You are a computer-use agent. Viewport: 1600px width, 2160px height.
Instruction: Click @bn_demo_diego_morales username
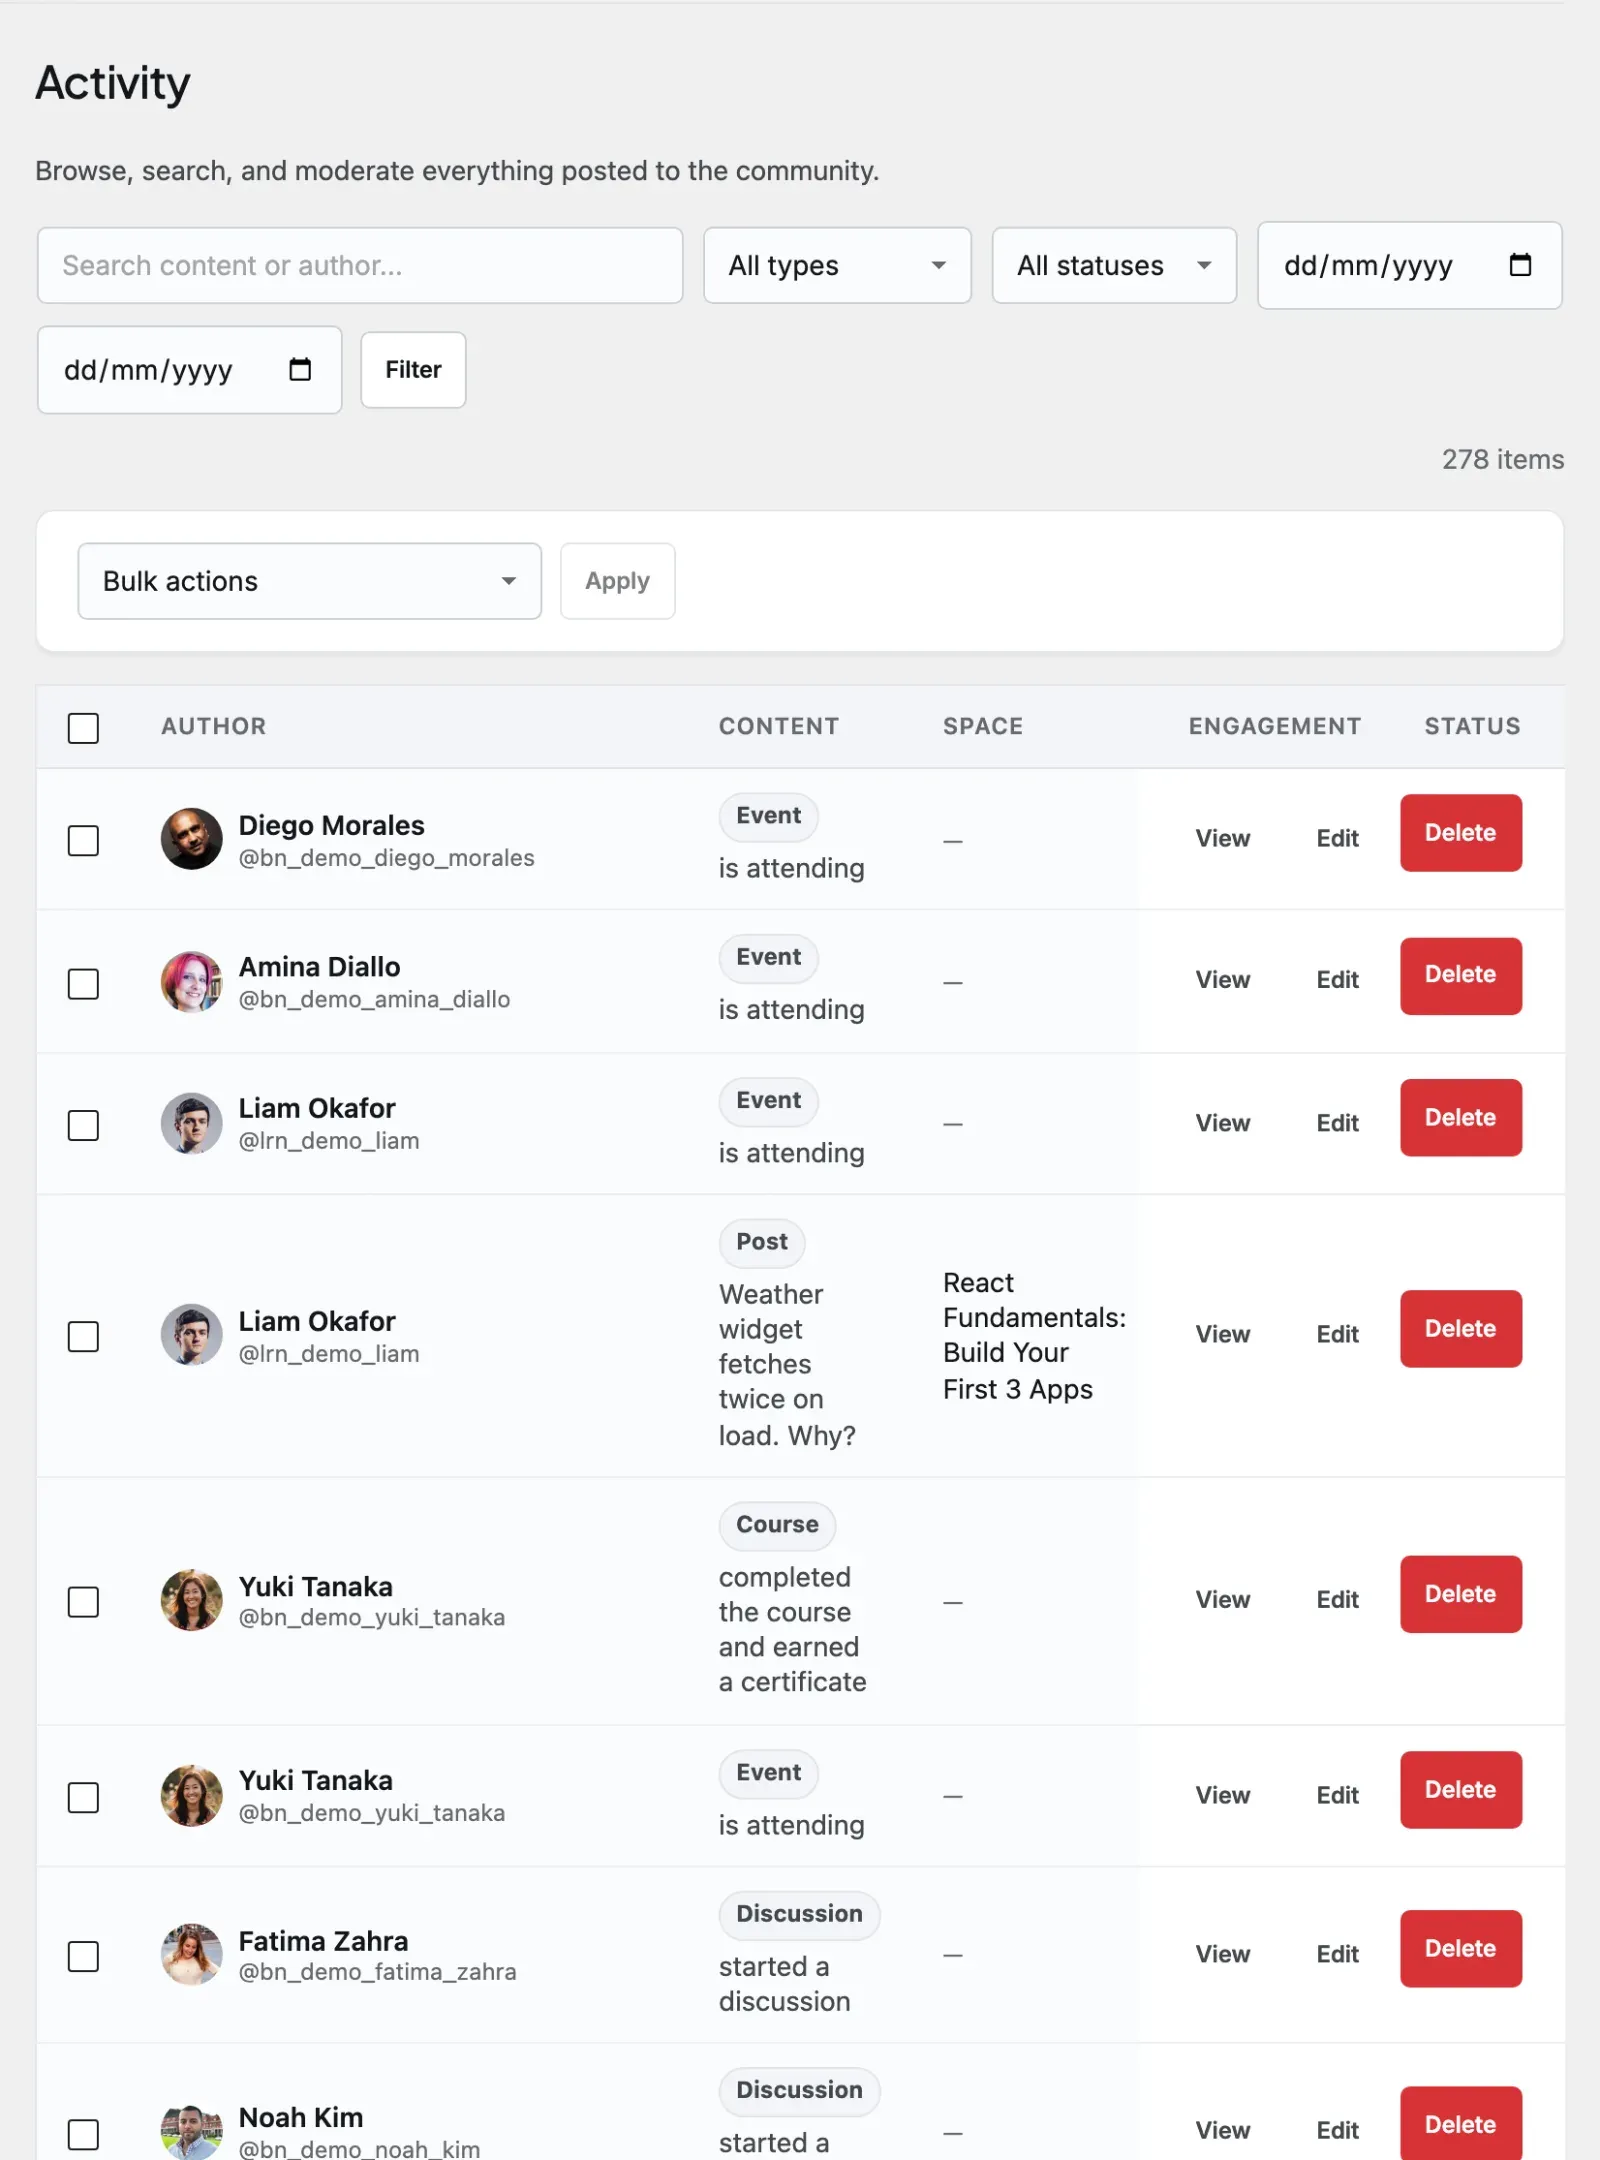coord(386,858)
